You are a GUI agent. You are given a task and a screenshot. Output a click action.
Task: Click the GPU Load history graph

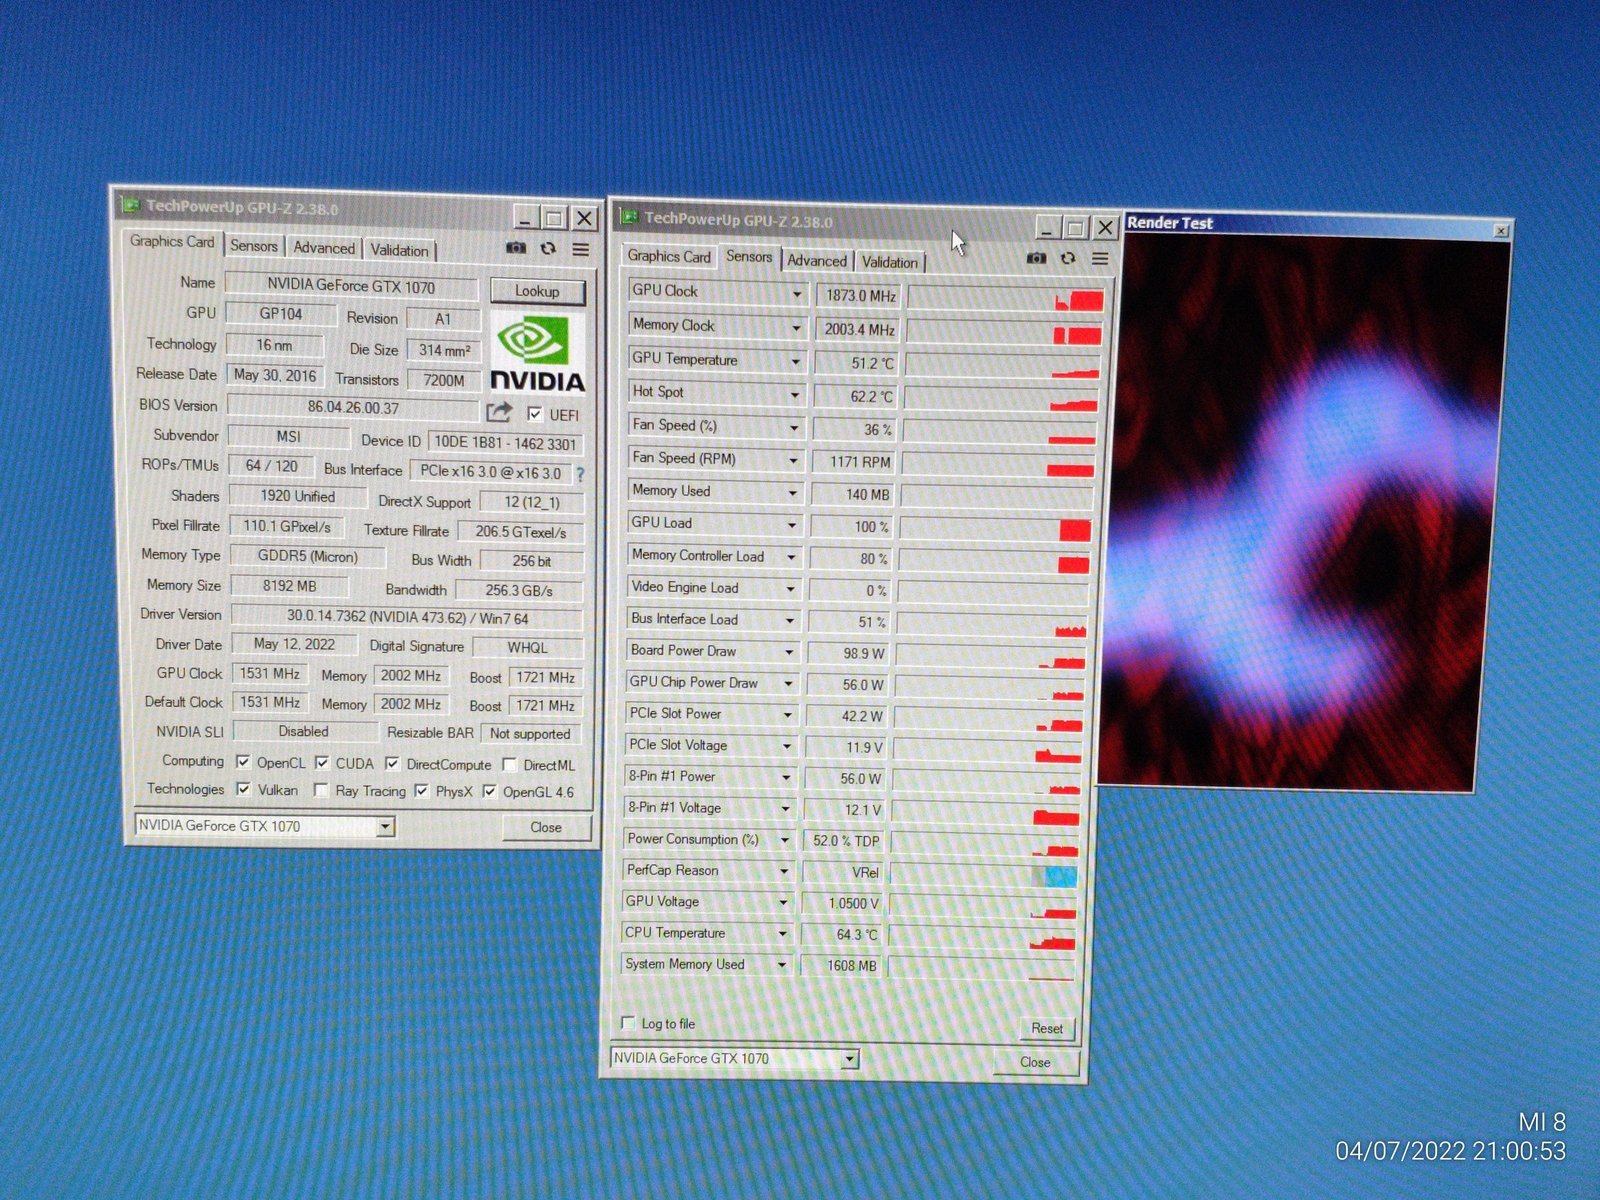pyautogui.click(x=995, y=528)
